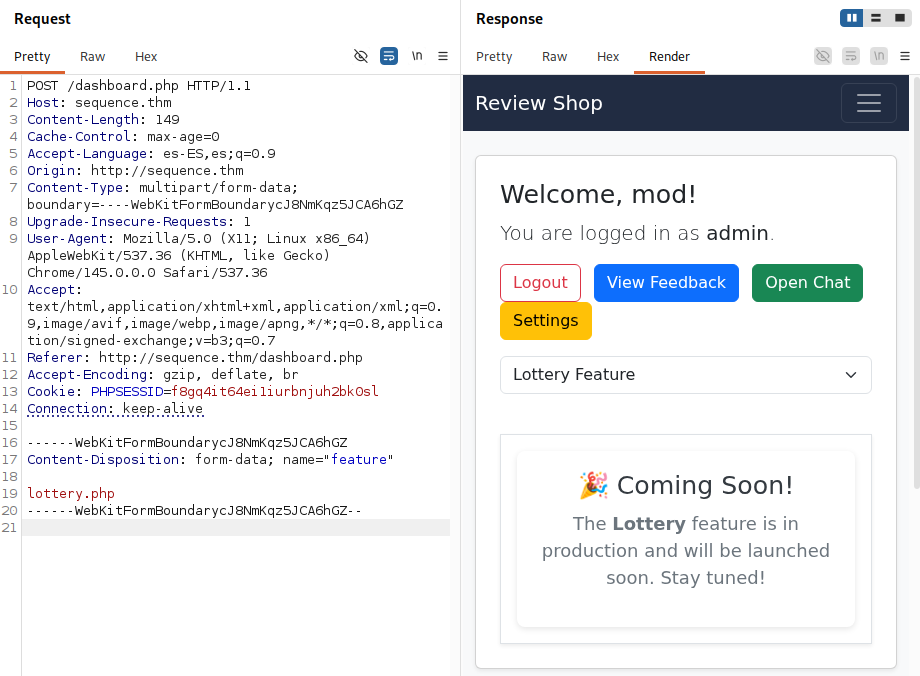Select combined single-view layout icon

899,18
